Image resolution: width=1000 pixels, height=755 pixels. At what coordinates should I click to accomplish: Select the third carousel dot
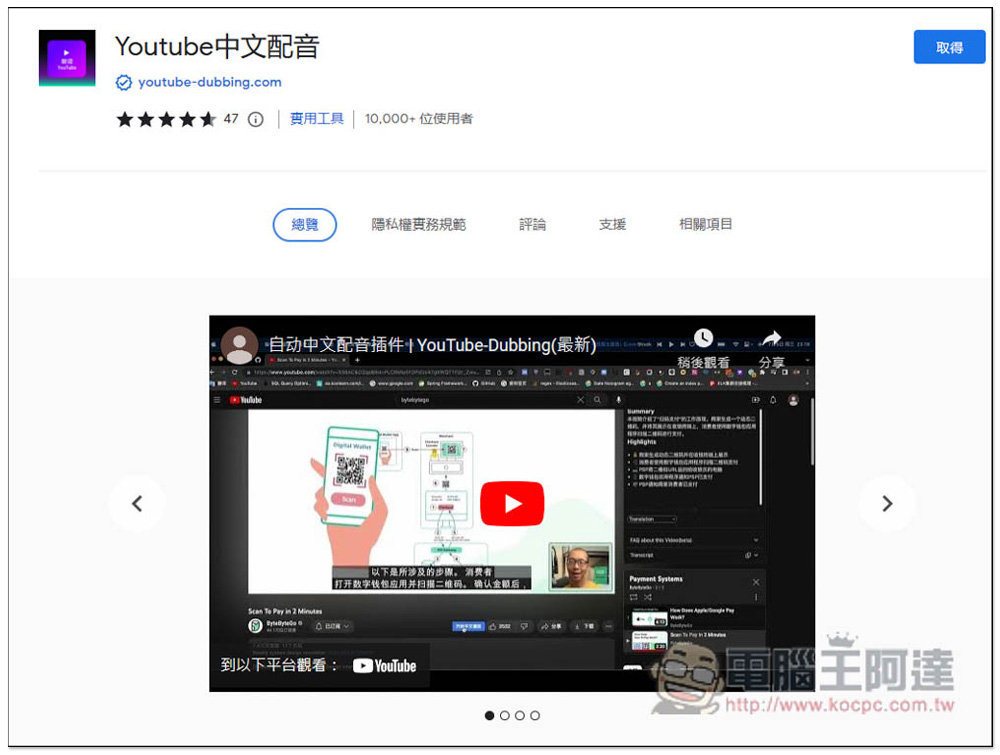[x=520, y=715]
